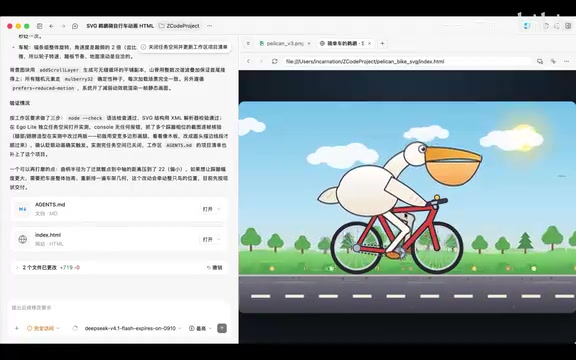This screenshot has width=576, height=360.
Task: Toggle the sidebar panel icon in title bar
Action: click(x=40, y=26)
